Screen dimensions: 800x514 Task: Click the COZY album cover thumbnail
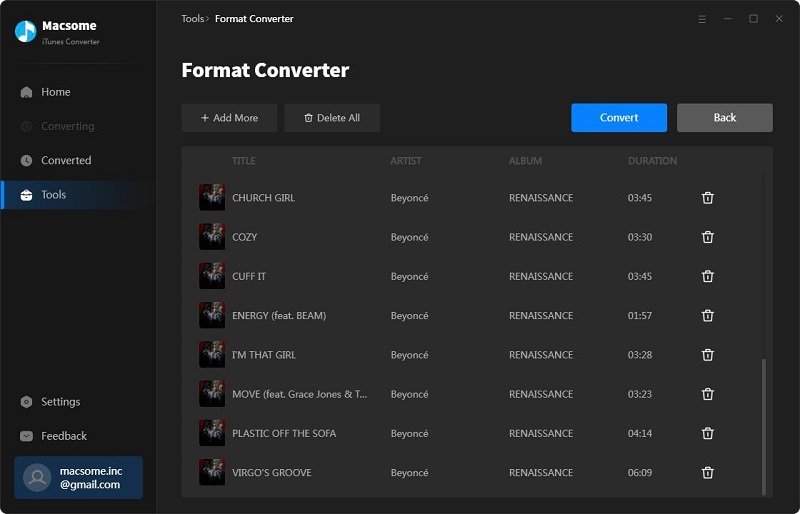[212, 237]
